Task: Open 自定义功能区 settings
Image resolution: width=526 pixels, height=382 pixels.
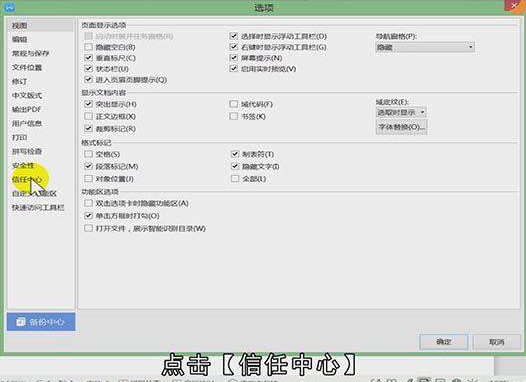Action: [x=35, y=194]
